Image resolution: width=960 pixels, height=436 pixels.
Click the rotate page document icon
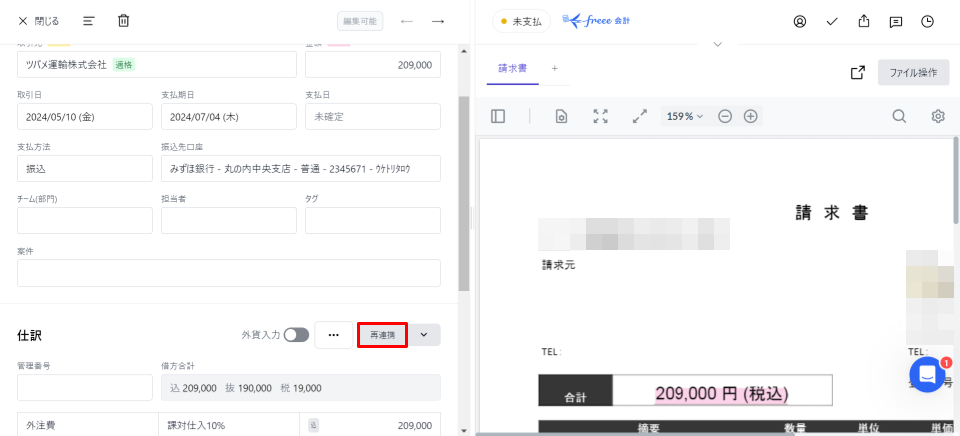pos(561,116)
